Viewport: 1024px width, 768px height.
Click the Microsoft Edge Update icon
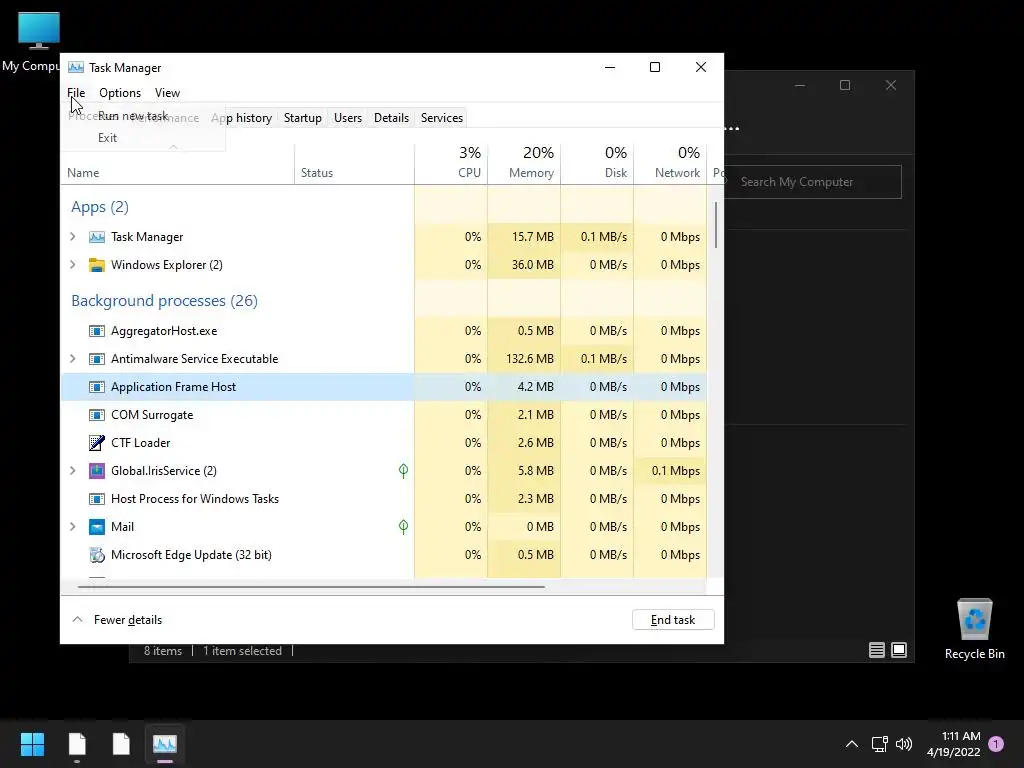coord(97,555)
